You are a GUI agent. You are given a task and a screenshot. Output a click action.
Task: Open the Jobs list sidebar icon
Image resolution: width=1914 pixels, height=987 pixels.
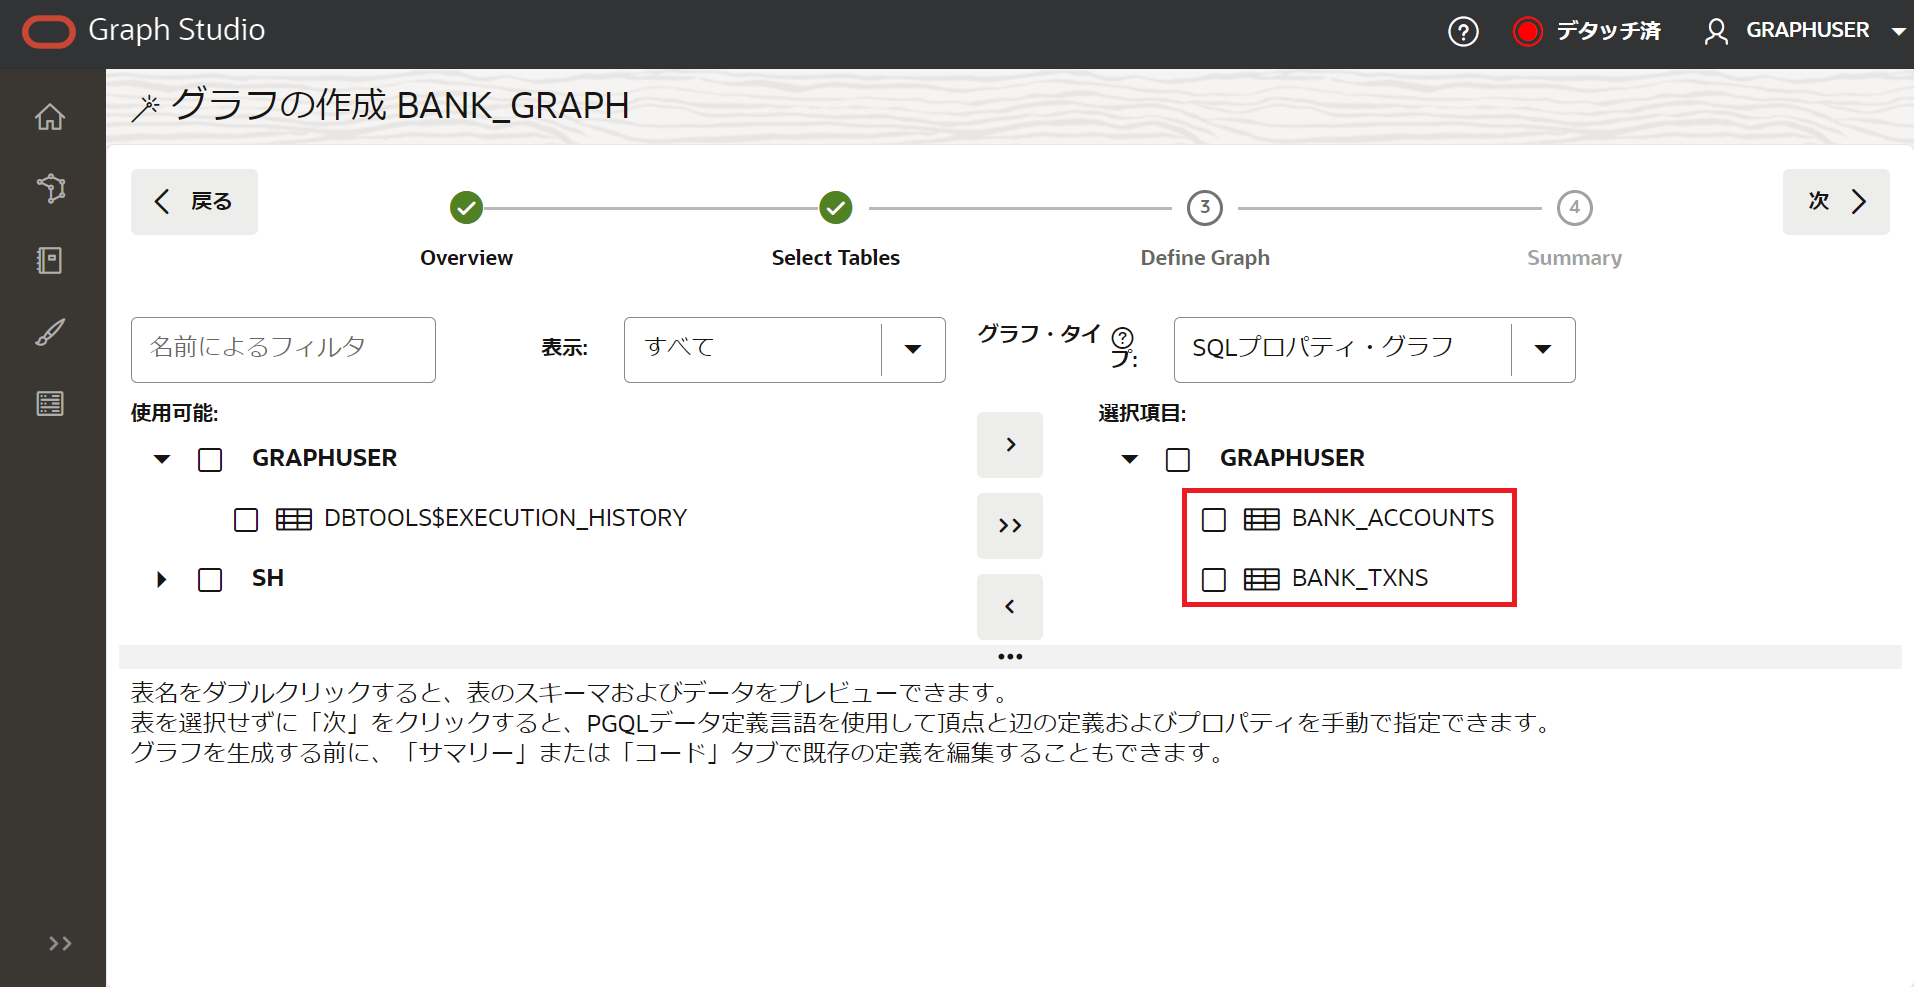tap(50, 403)
